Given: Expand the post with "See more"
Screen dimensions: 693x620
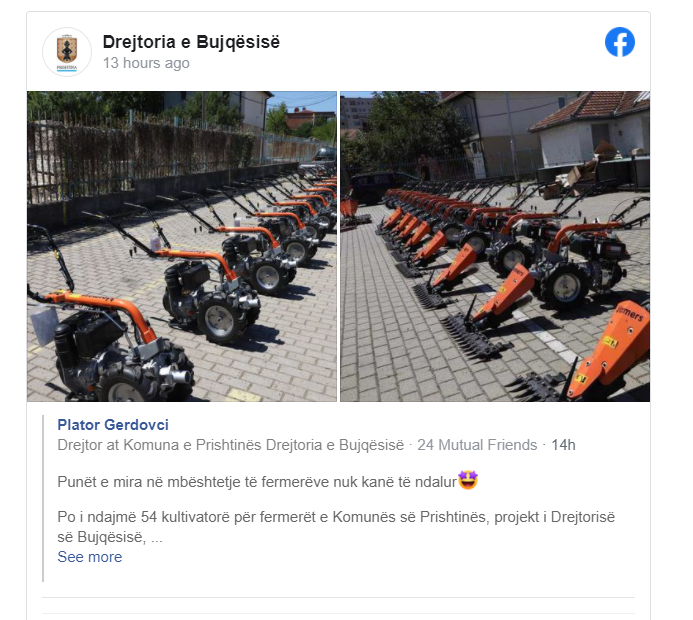Looking at the screenshot, I should (x=90, y=557).
